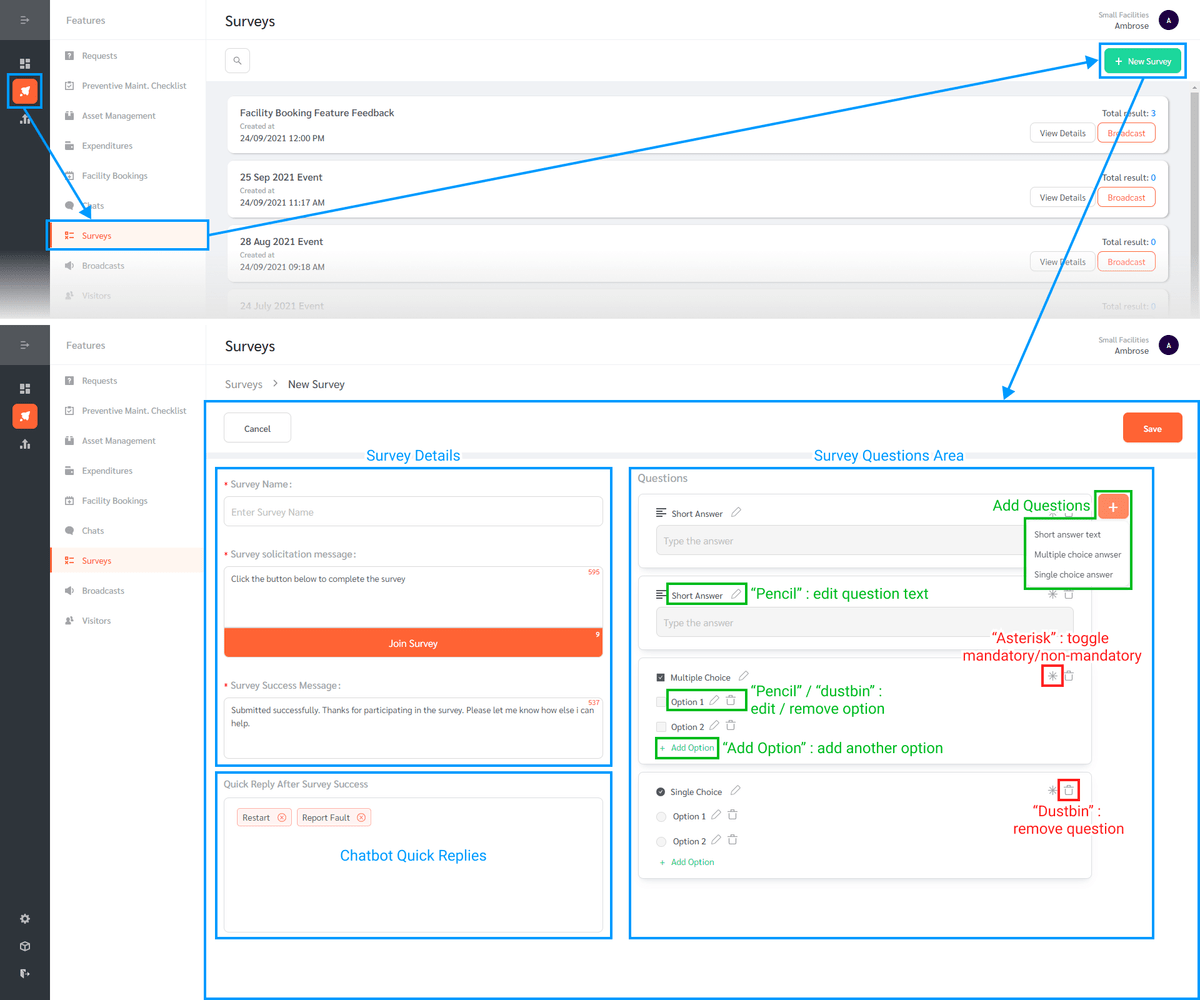This screenshot has height=1000, width=1200.
Task: Click the search magnifier icon above the survey list
Action: click(237, 60)
